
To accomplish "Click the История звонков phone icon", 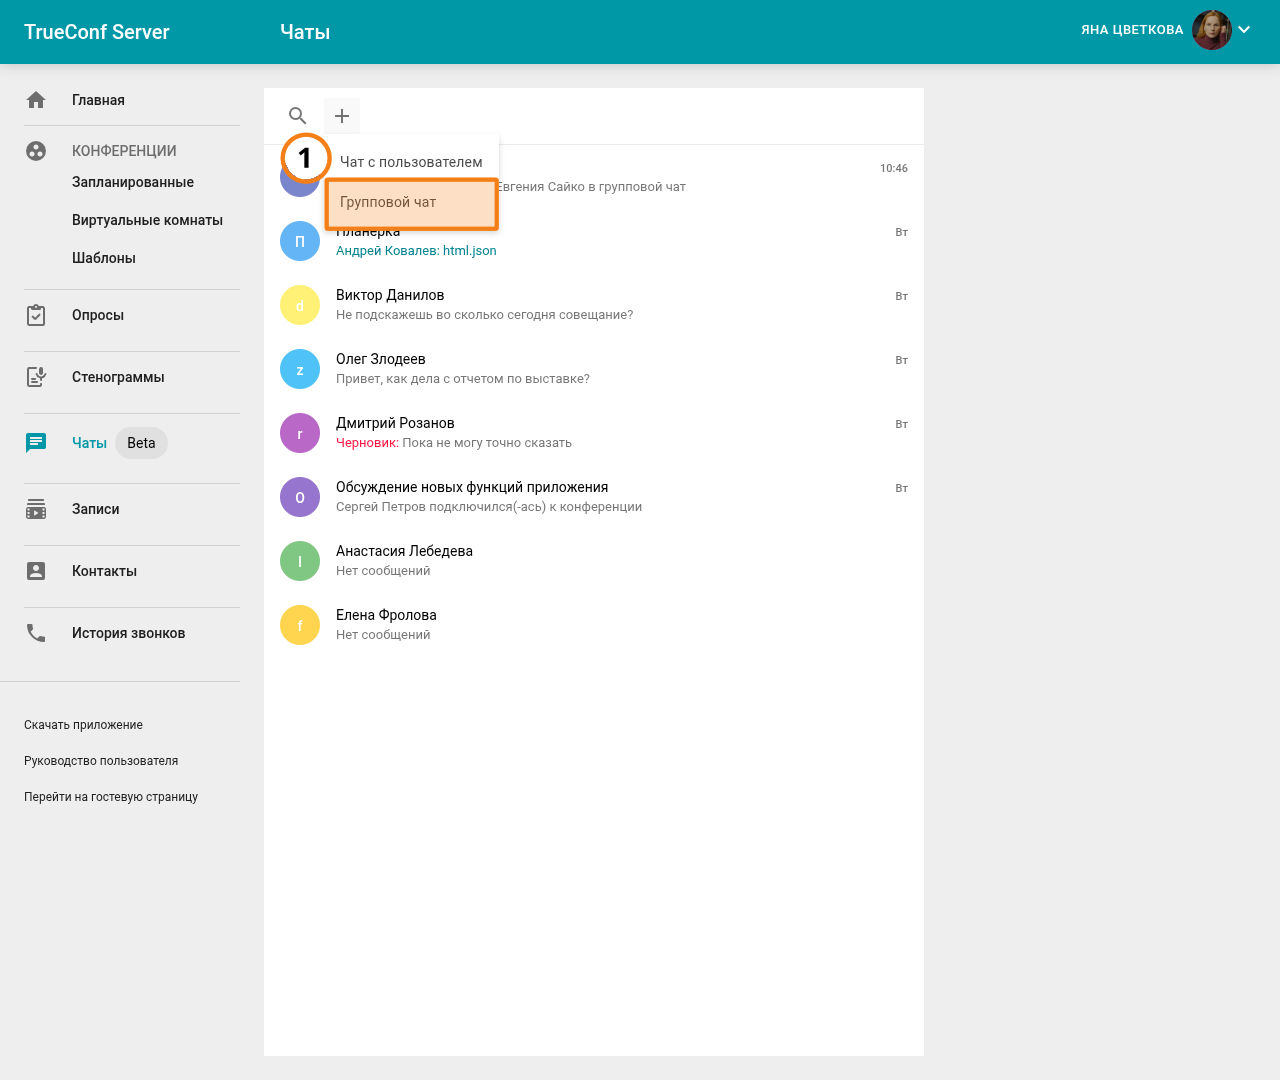I will click(36, 633).
